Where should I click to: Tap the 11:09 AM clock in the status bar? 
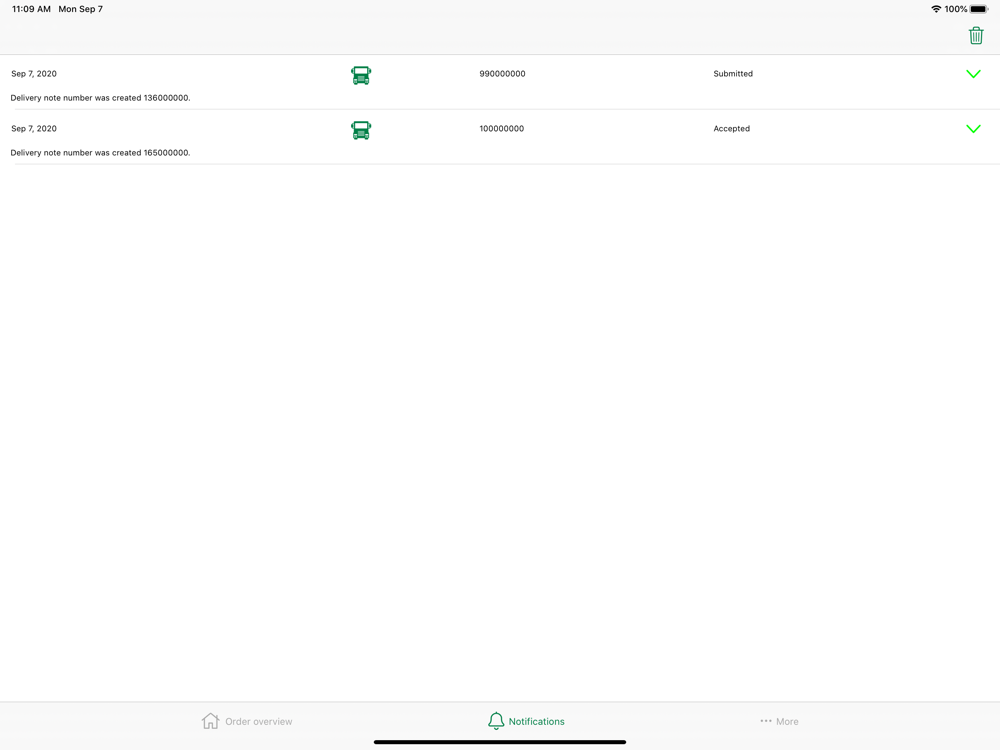pyautogui.click(x=31, y=9)
